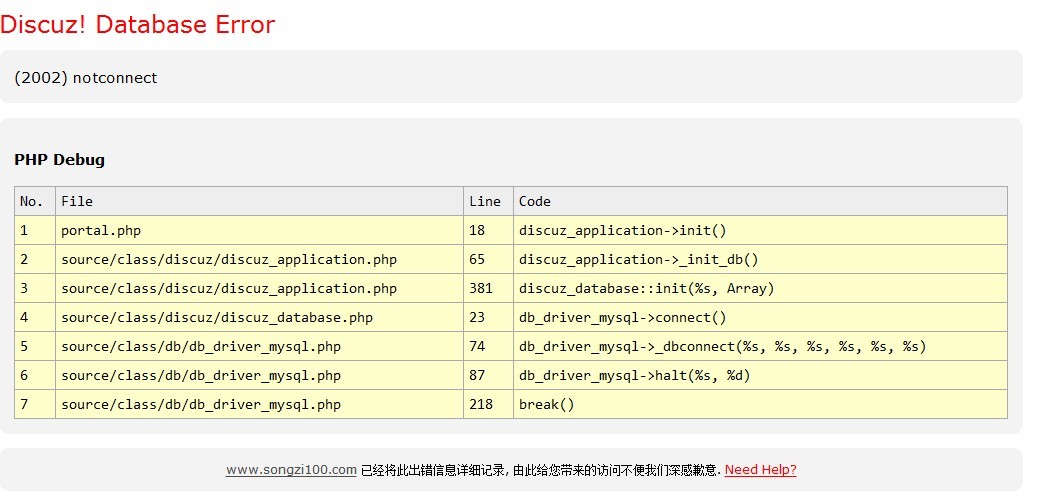Click row number 7 cell

pyautogui.click(x=35, y=404)
